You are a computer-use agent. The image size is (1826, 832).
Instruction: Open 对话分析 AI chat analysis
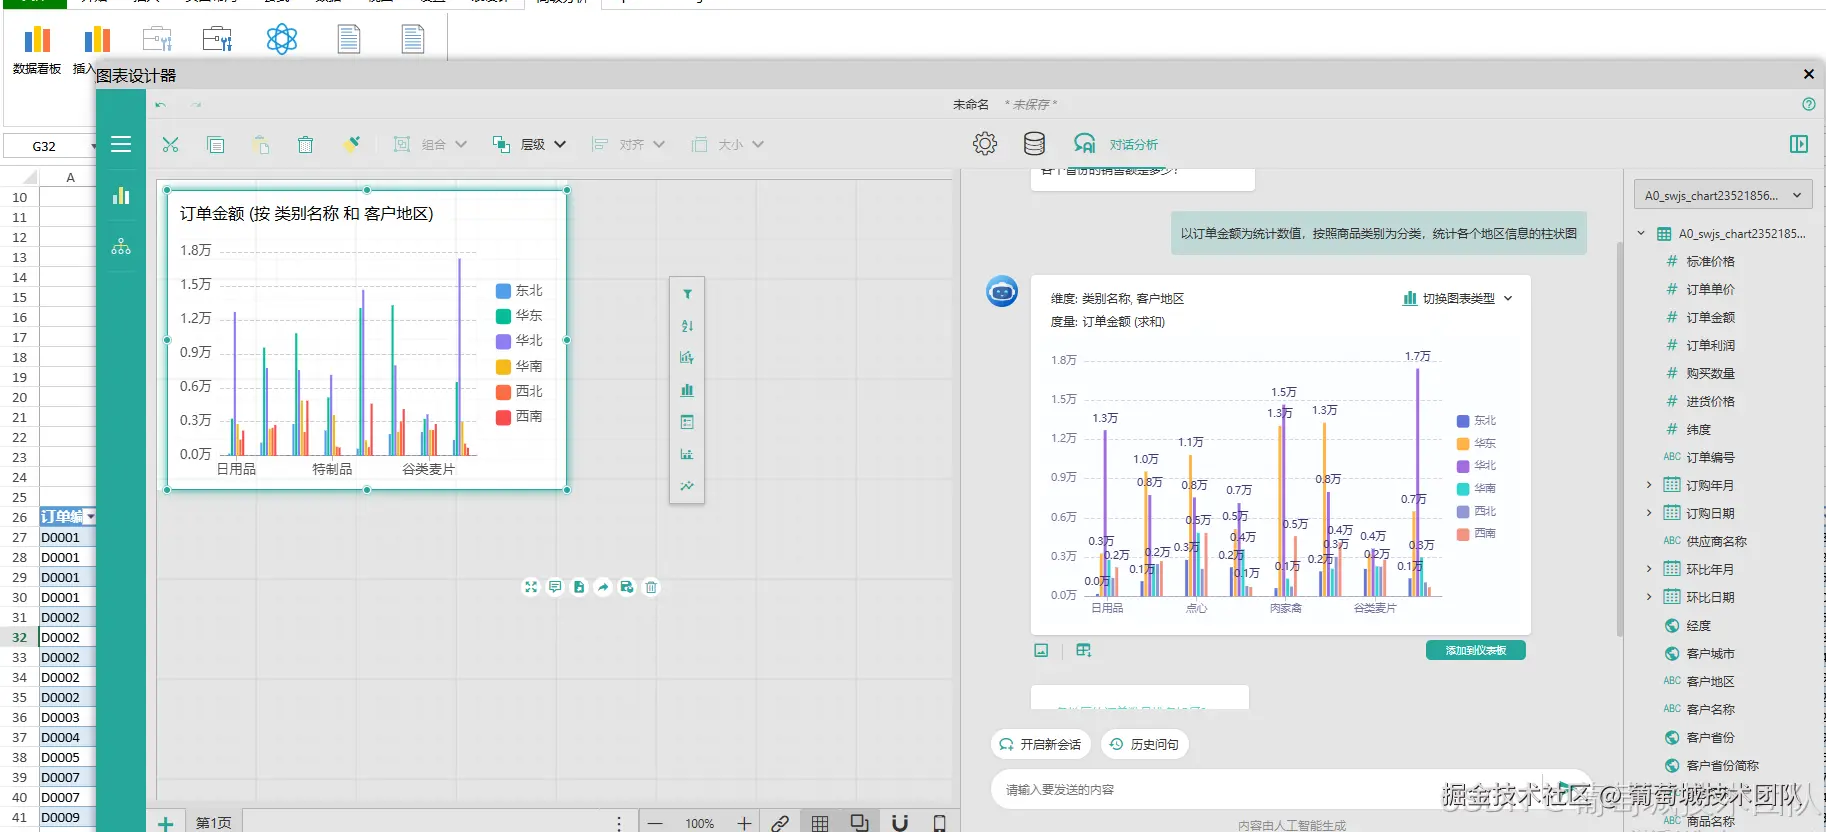[x=1115, y=144]
